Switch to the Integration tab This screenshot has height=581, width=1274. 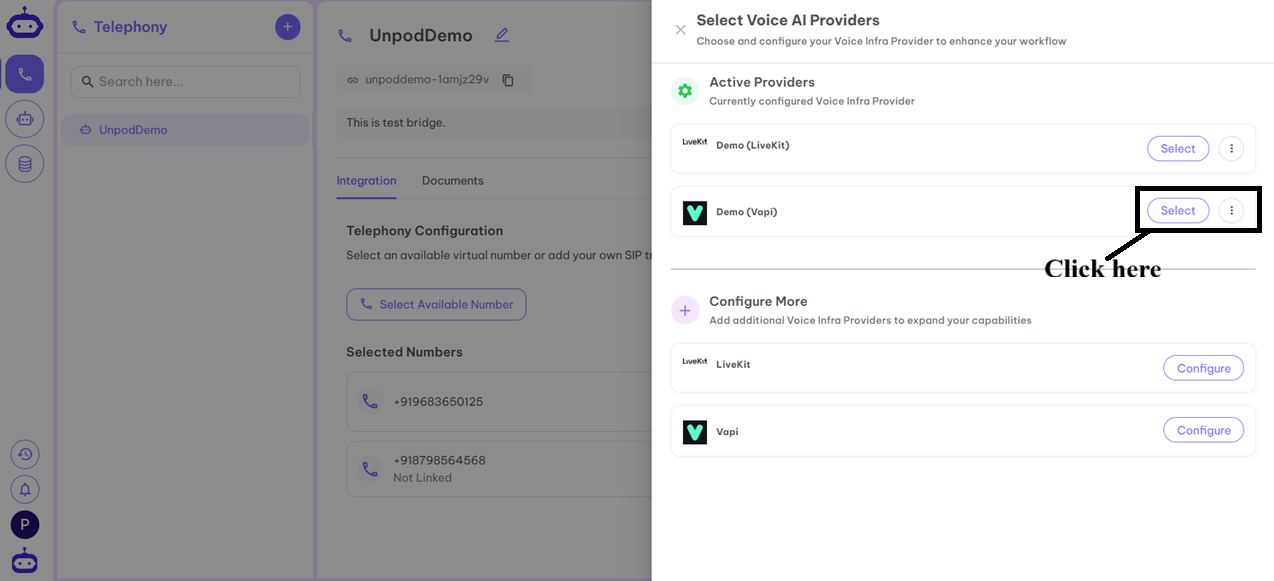(x=366, y=181)
